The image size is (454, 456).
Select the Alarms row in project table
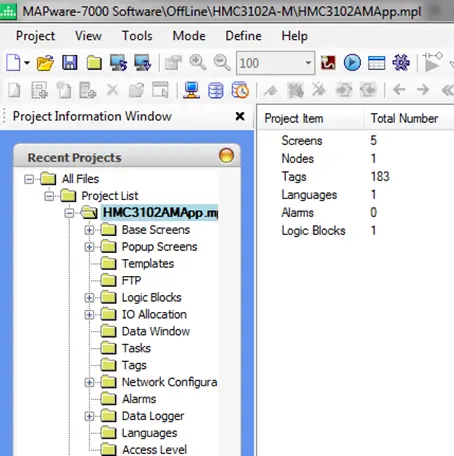pos(297,213)
